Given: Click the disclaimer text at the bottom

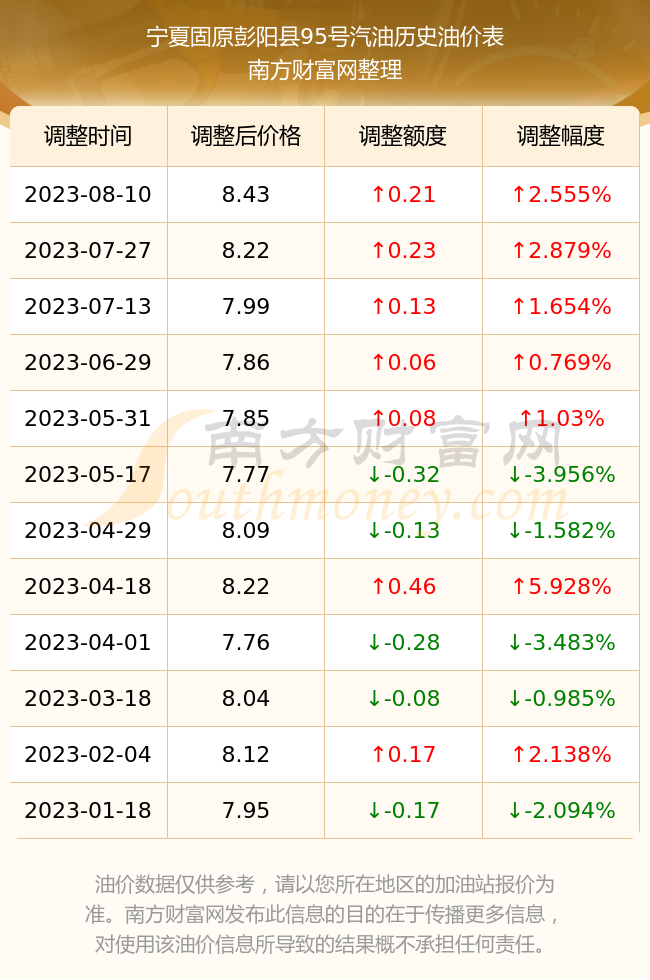Looking at the screenshot, I should click(324, 914).
